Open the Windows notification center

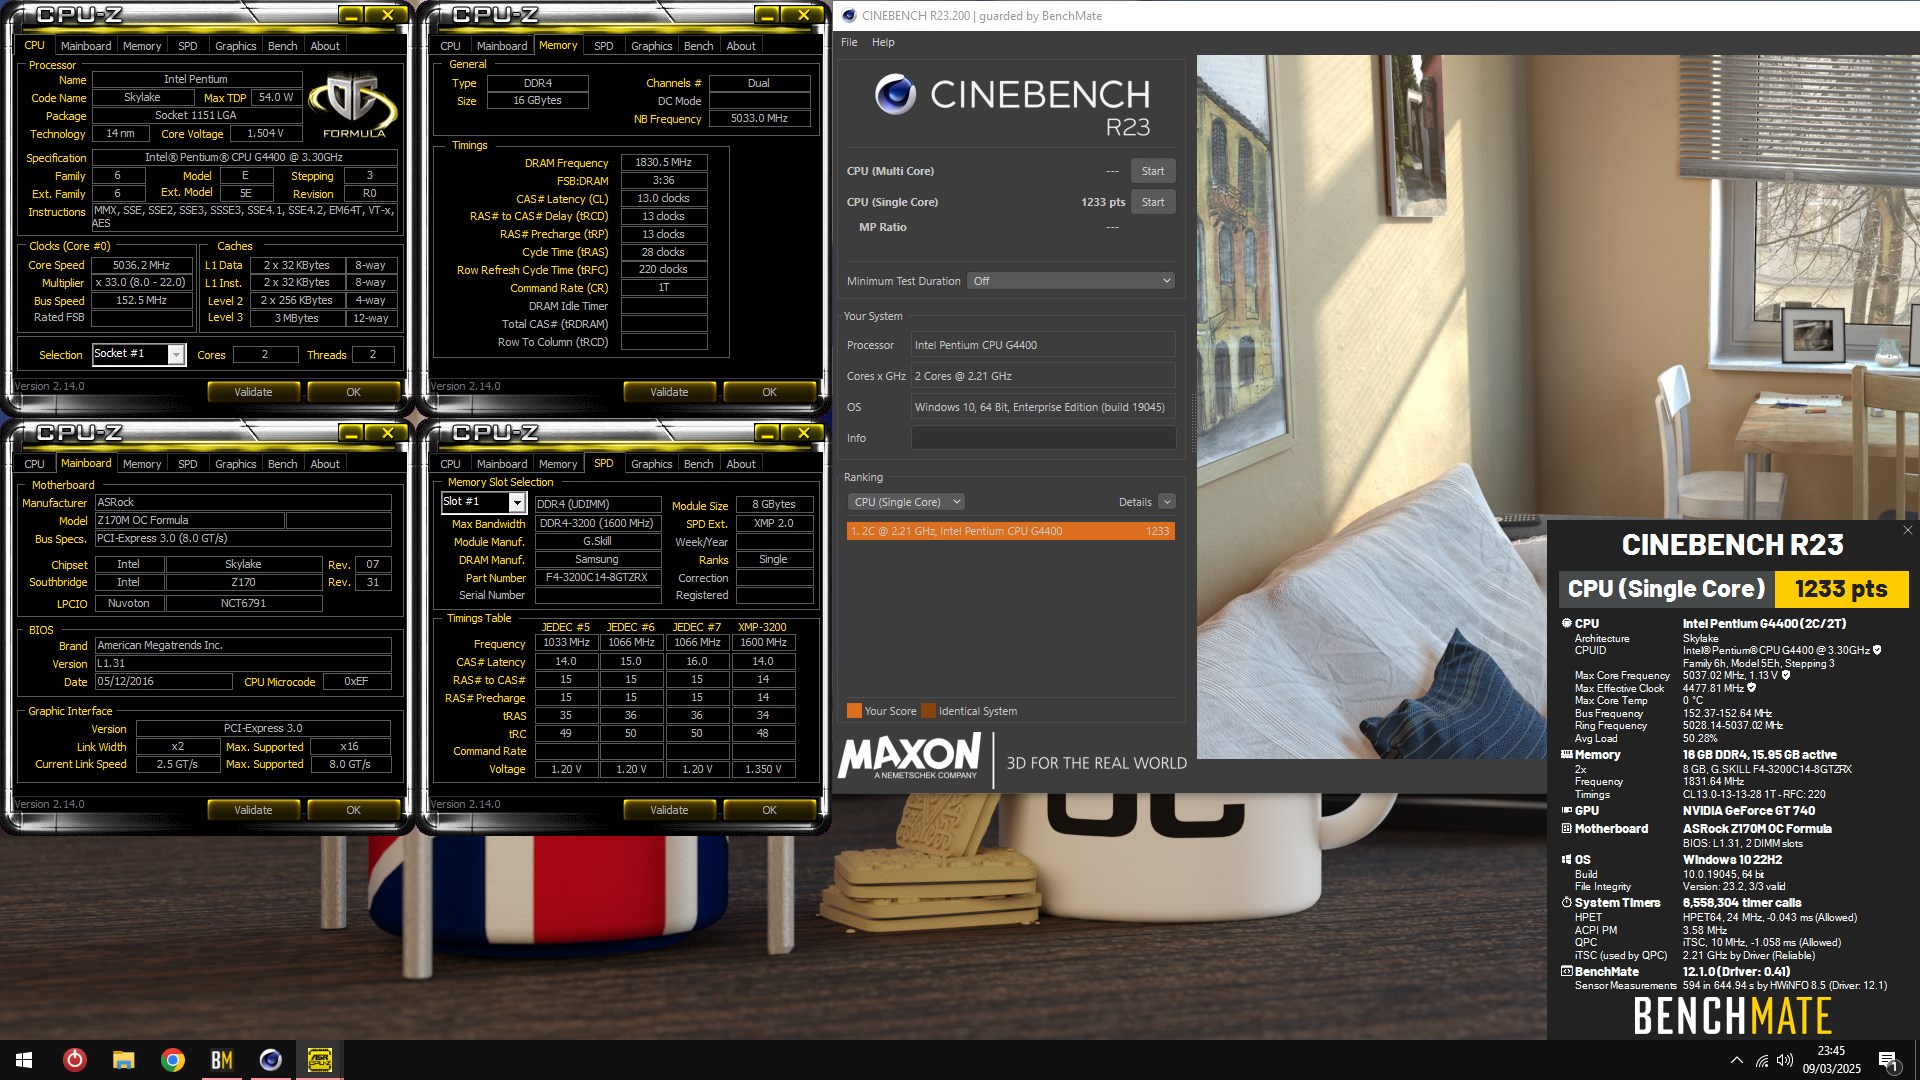(1889, 1061)
